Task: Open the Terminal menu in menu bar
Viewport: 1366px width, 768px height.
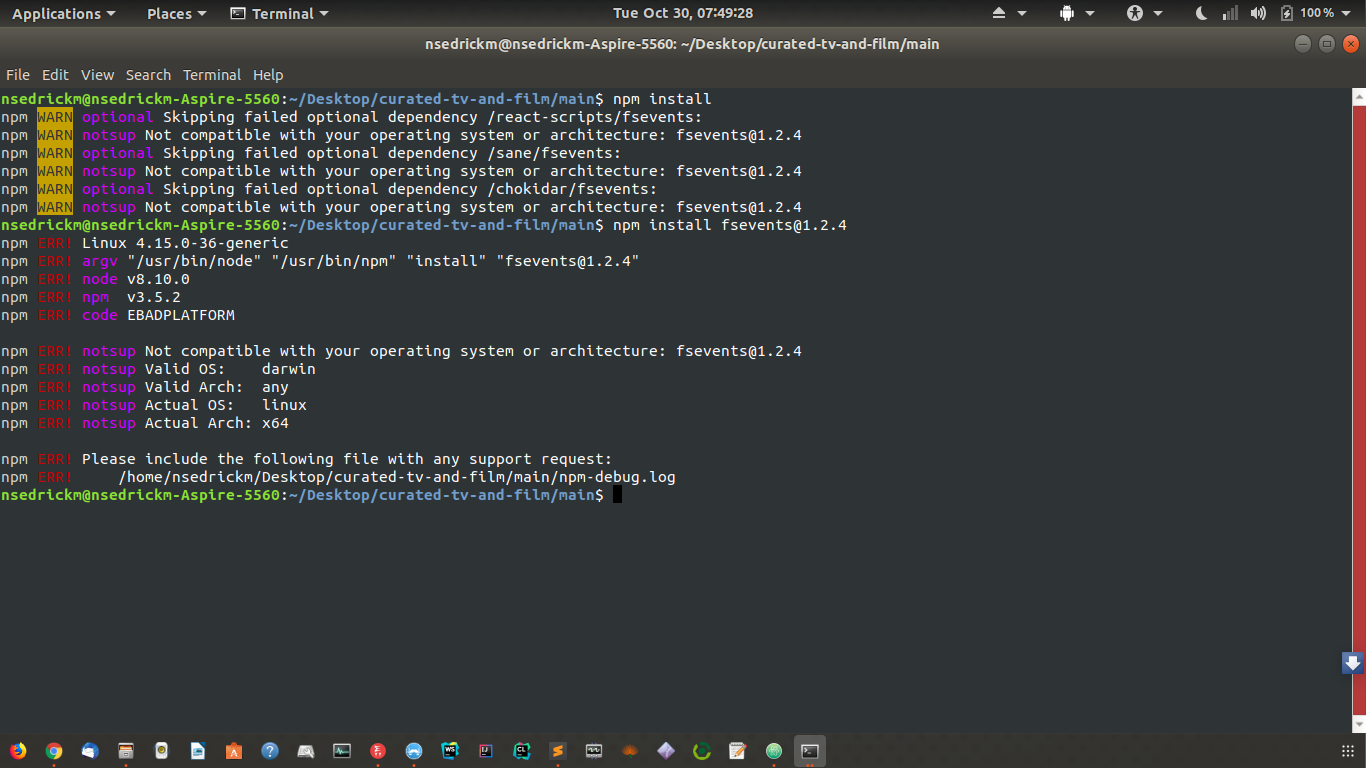Action: pos(212,75)
